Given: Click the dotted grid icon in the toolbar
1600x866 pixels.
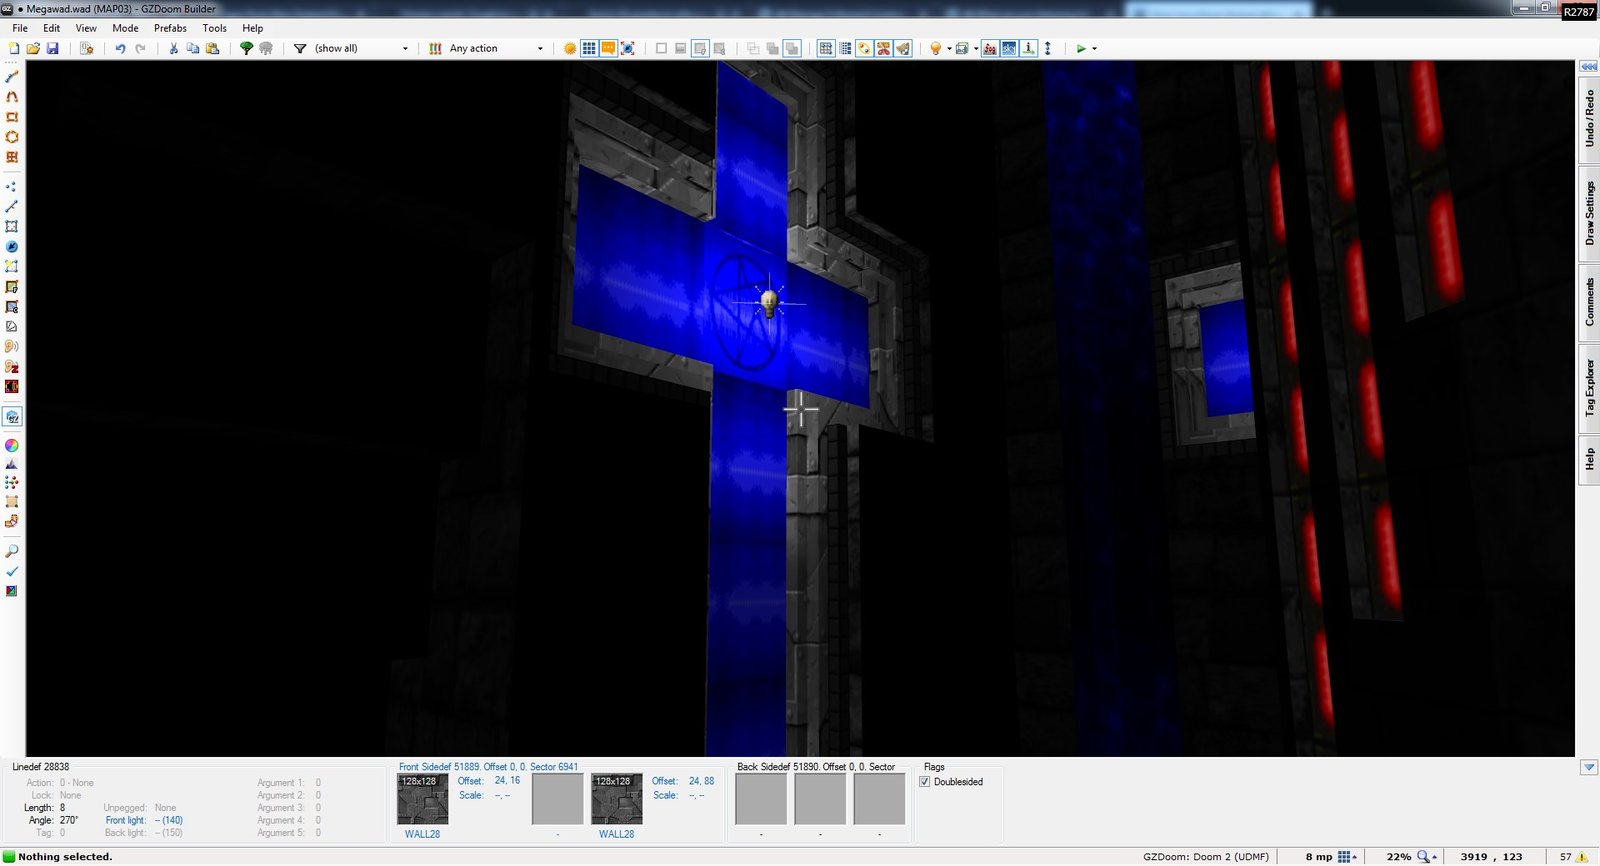Looking at the screenshot, I should [845, 48].
